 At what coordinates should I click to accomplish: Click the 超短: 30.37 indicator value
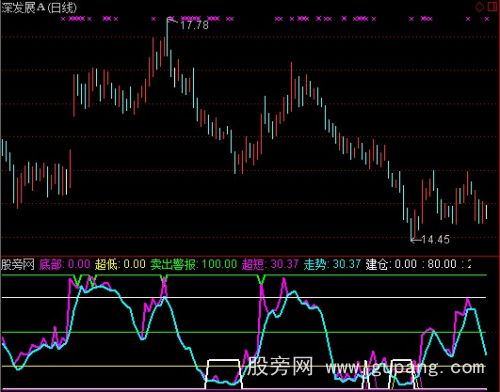click(270, 265)
